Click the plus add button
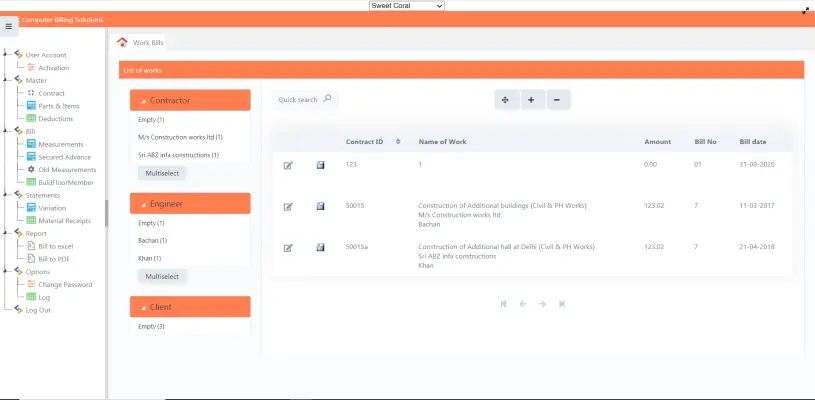 coord(532,100)
